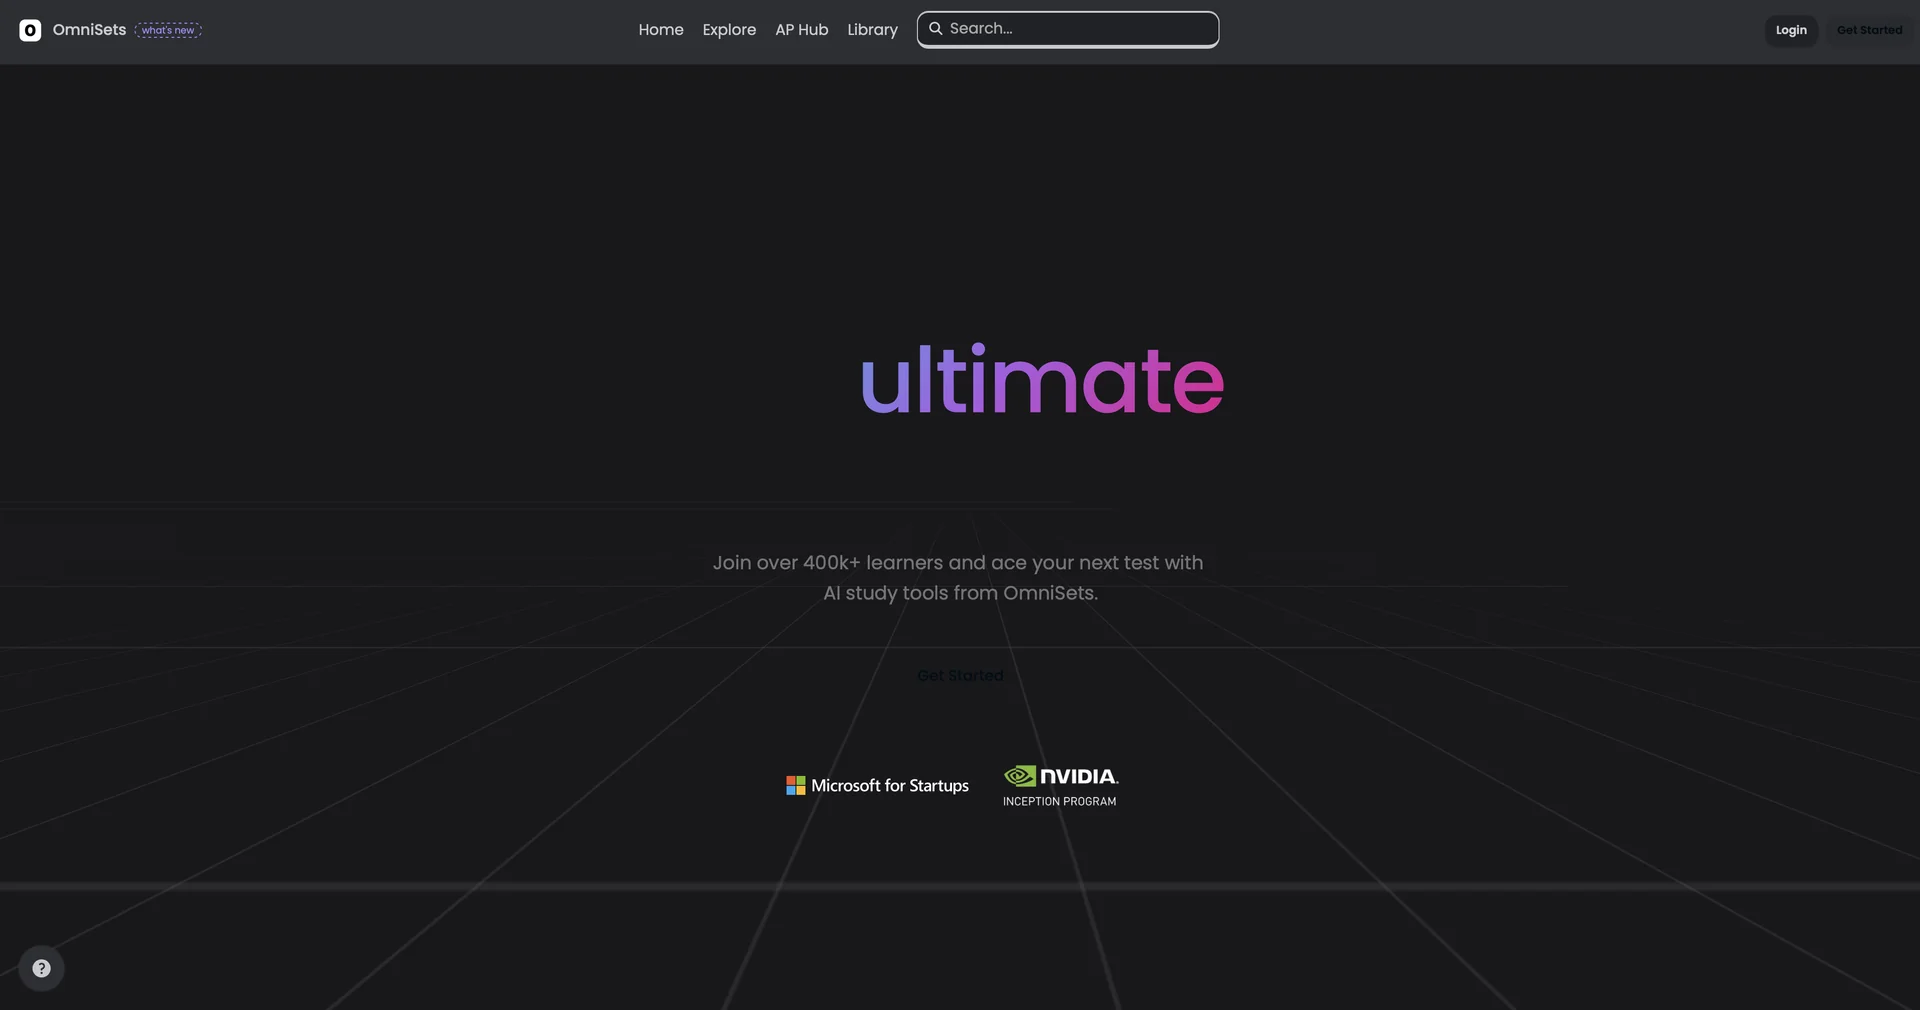Click the "Join over 400k+ learners" tagline
1920x1010 pixels.
point(958,578)
